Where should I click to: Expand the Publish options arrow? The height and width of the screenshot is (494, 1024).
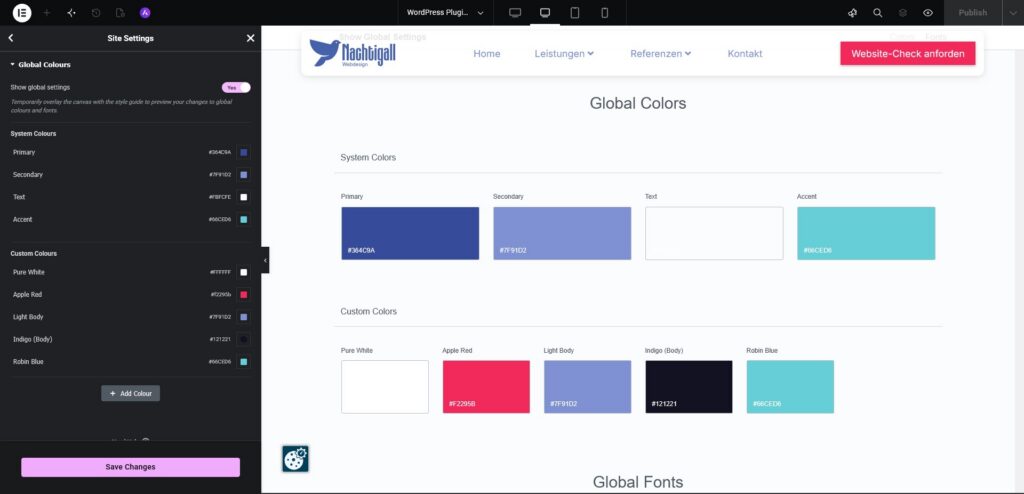pyautogui.click(x=1013, y=12)
